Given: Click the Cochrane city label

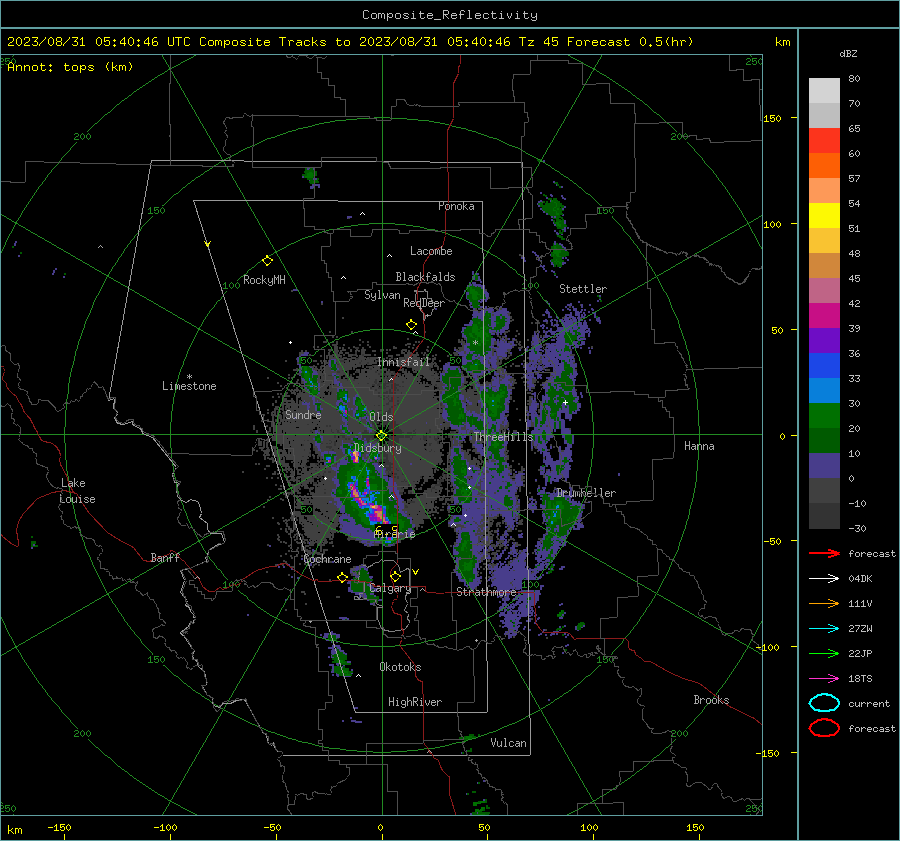Looking at the screenshot, I should tap(327, 559).
